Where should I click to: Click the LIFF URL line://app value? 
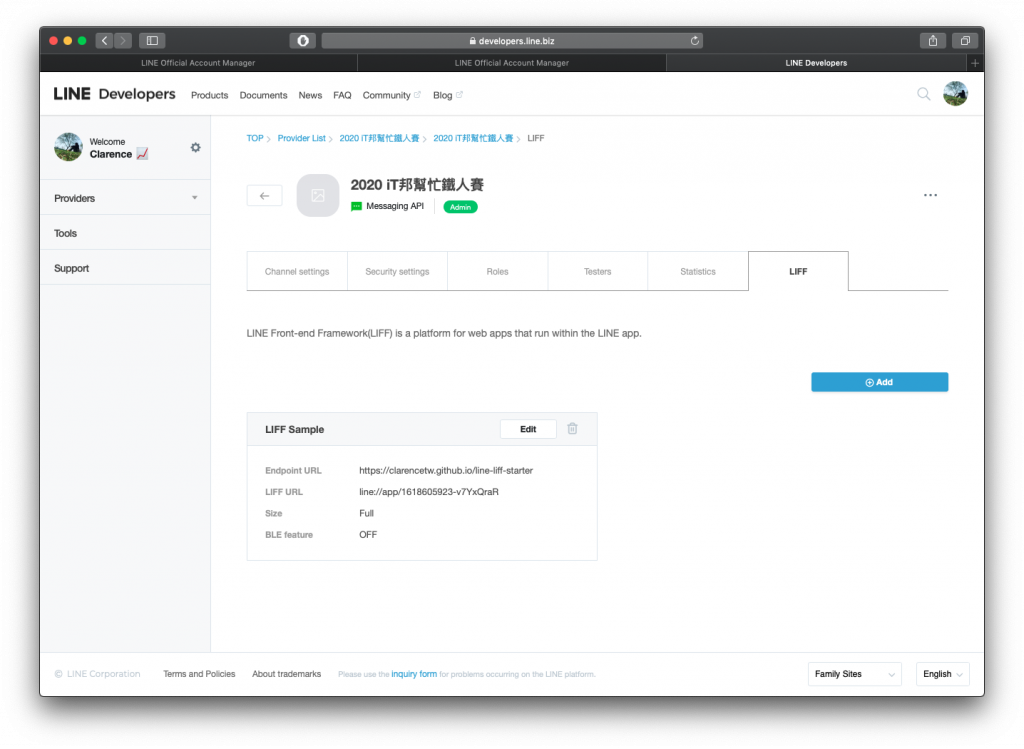click(x=429, y=492)
